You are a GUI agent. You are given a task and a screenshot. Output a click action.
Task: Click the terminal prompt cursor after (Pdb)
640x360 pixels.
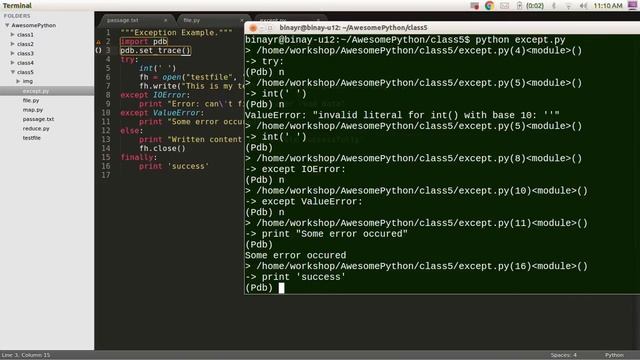coord(281,288)
